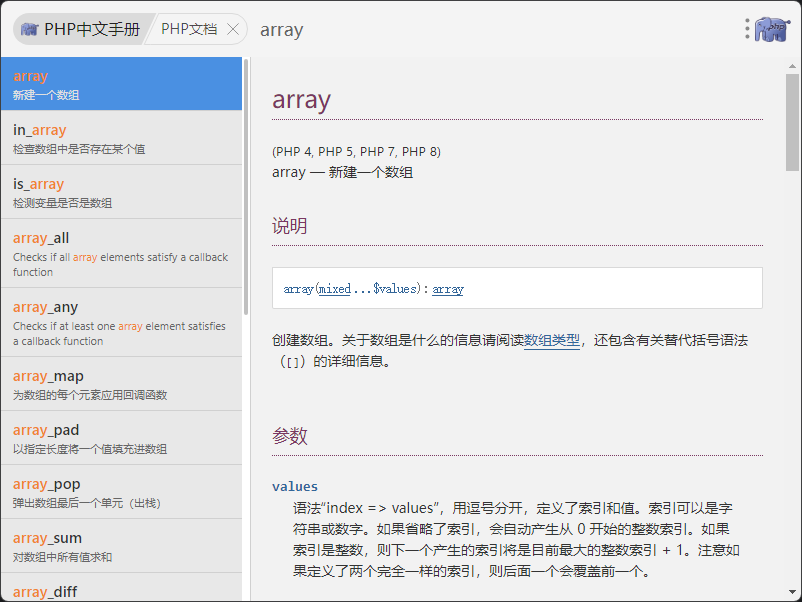Switch to the PHP文档 tab

[189, 29]
